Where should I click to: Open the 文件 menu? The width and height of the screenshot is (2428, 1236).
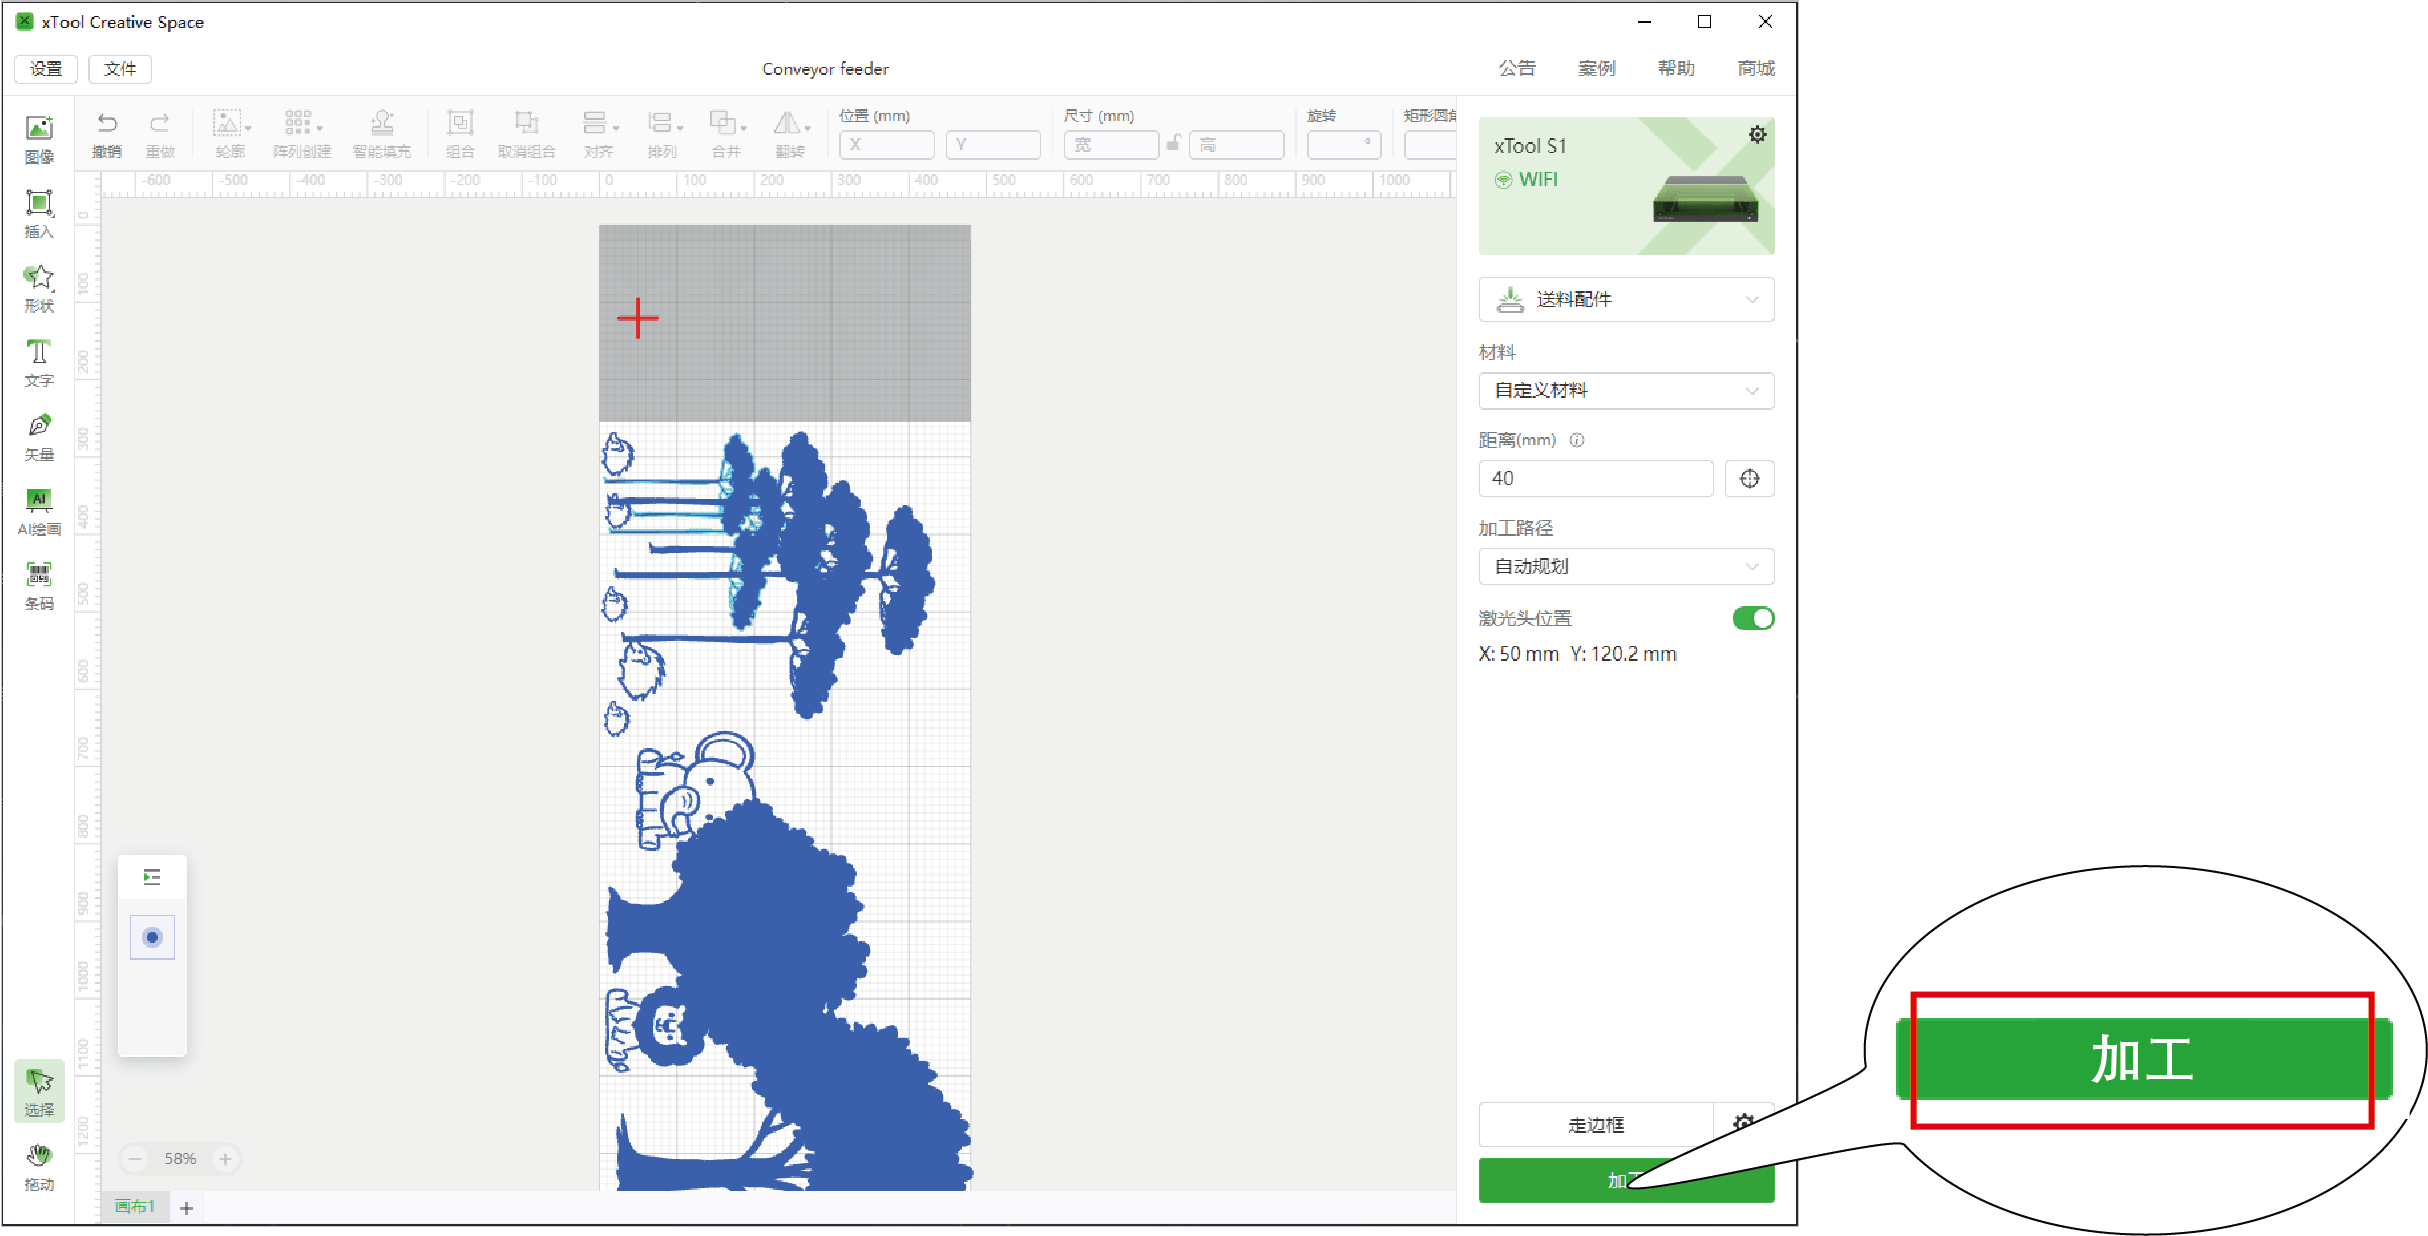click(120, 69)
